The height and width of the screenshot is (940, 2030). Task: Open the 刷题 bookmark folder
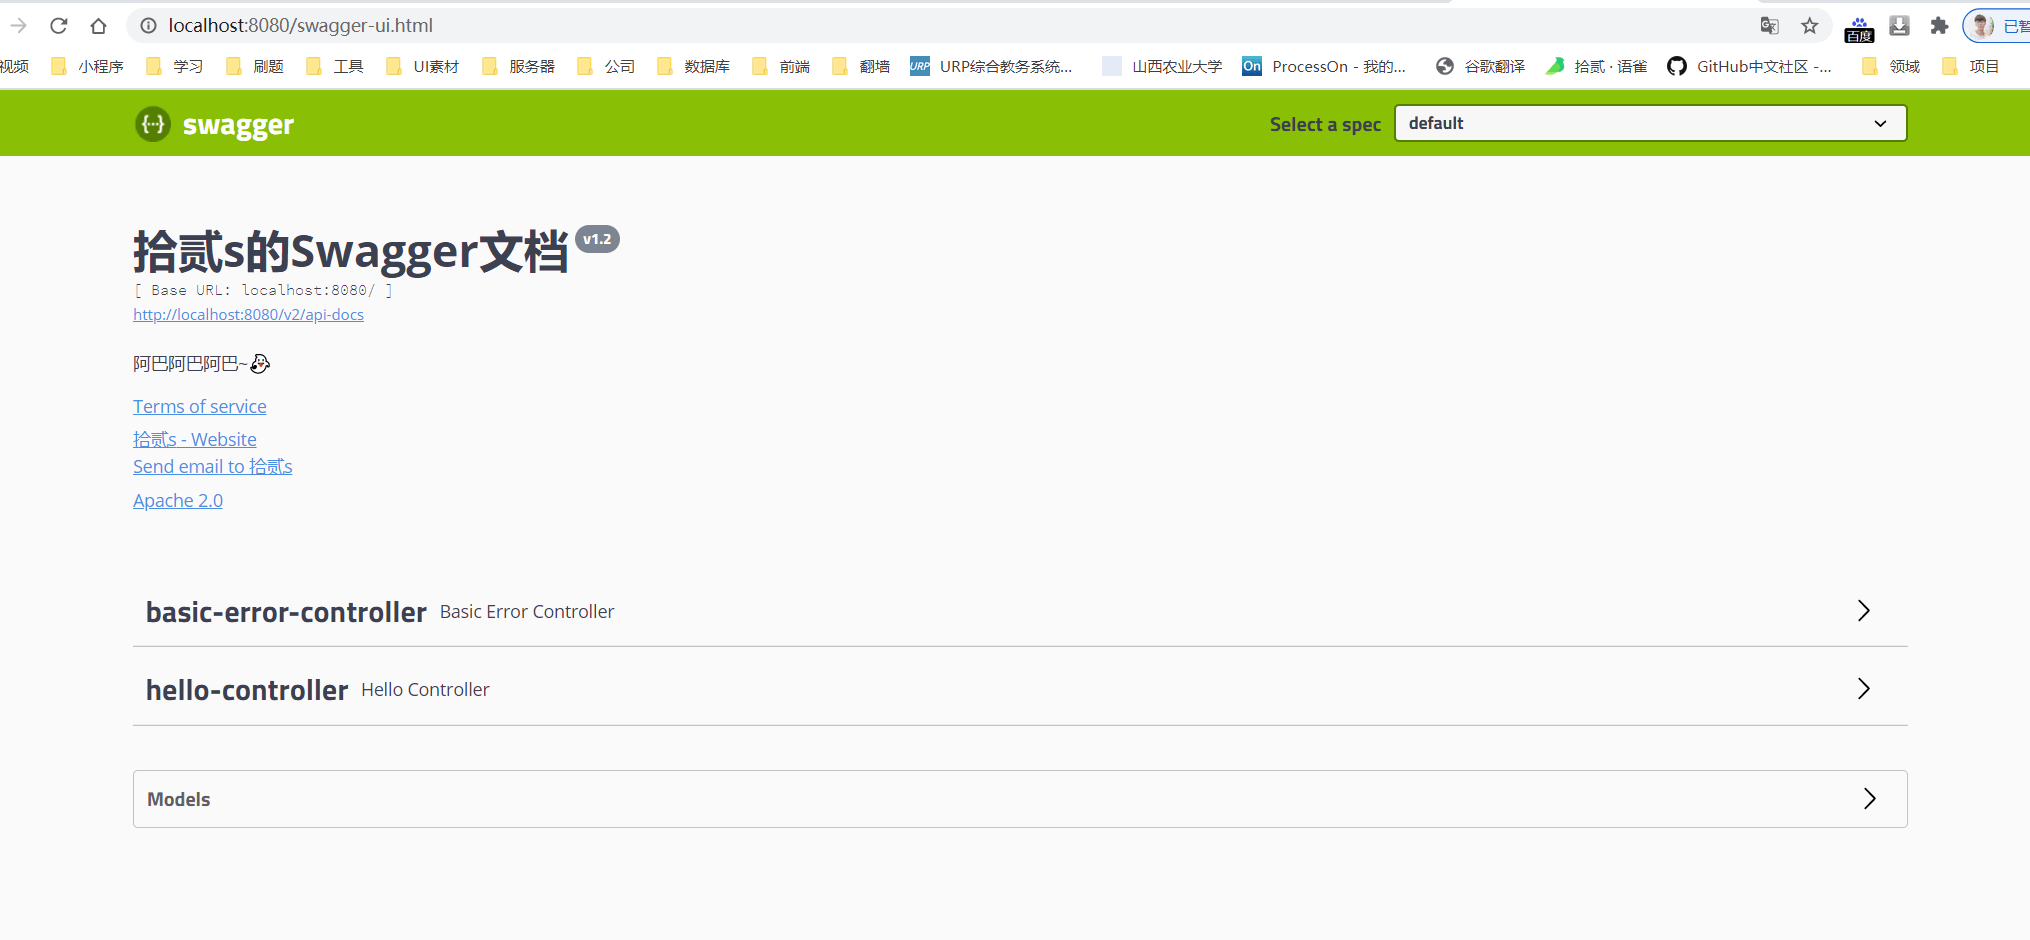pyautogui.click(x=255, y=66)
